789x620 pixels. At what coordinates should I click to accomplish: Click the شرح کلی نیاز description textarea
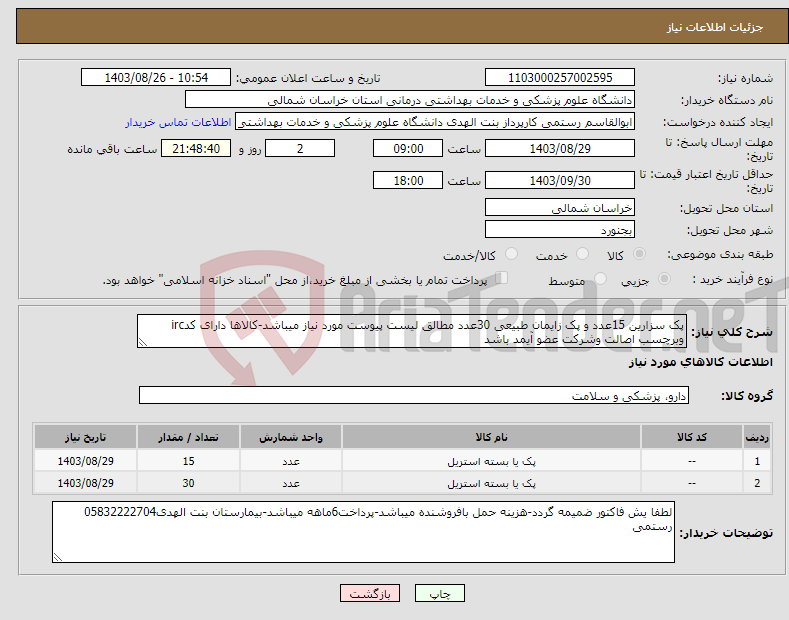coord(412,331)
